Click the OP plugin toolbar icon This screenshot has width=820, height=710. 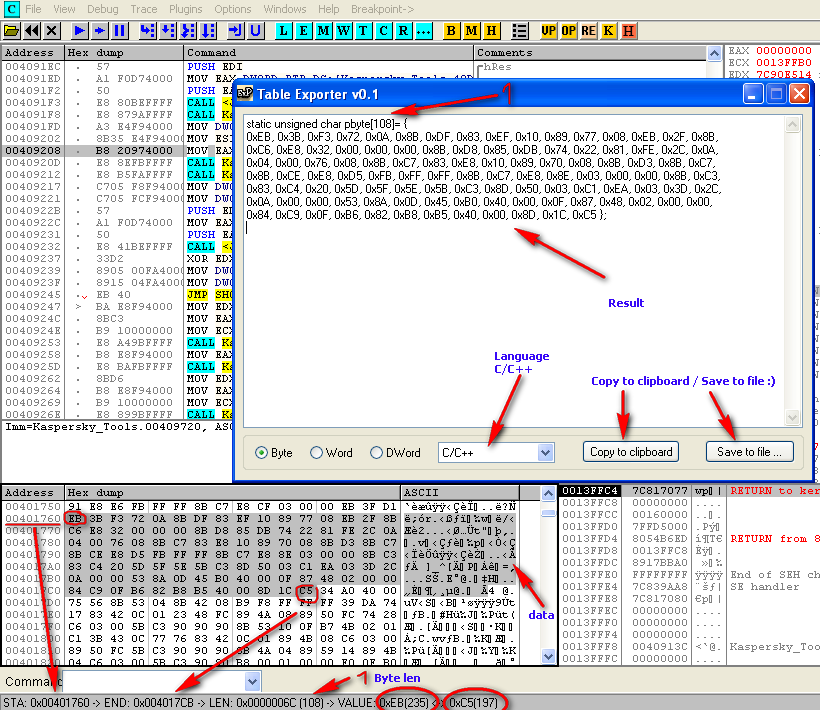(568, 31)
